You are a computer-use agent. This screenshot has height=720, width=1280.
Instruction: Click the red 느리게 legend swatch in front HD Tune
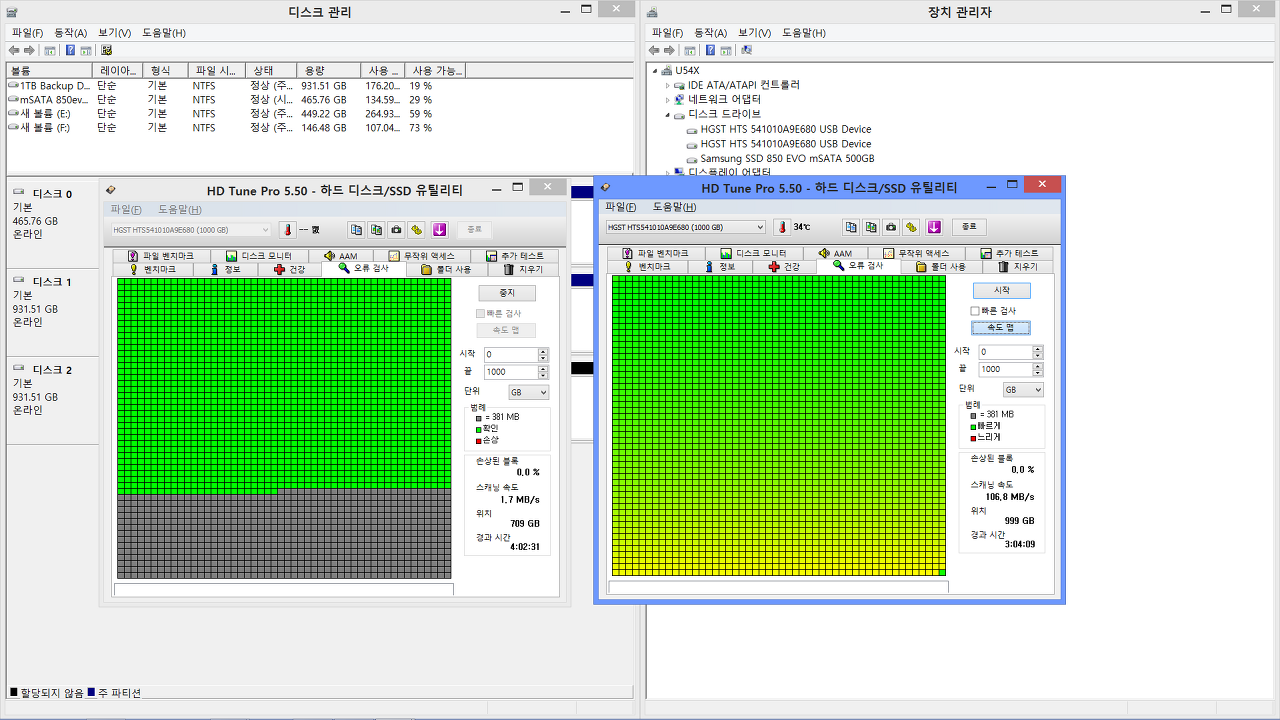pos(973,437)
